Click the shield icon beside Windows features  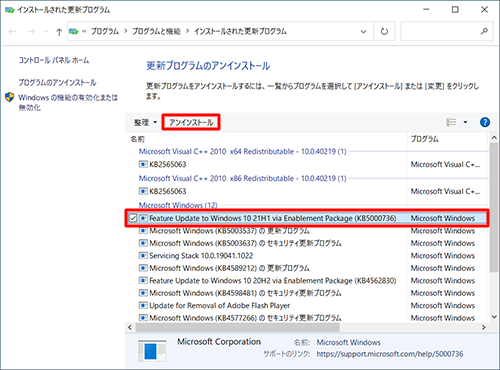click(10, 97)
